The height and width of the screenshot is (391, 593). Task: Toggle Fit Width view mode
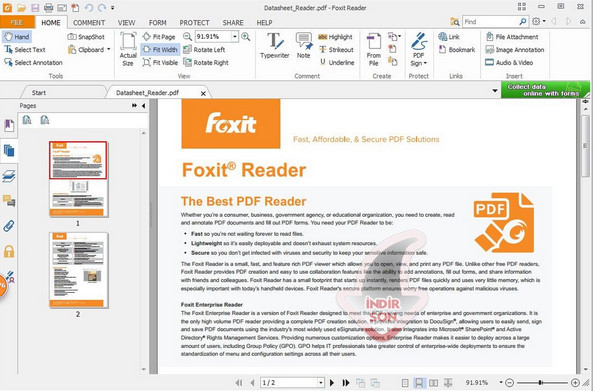click(160, 50)
